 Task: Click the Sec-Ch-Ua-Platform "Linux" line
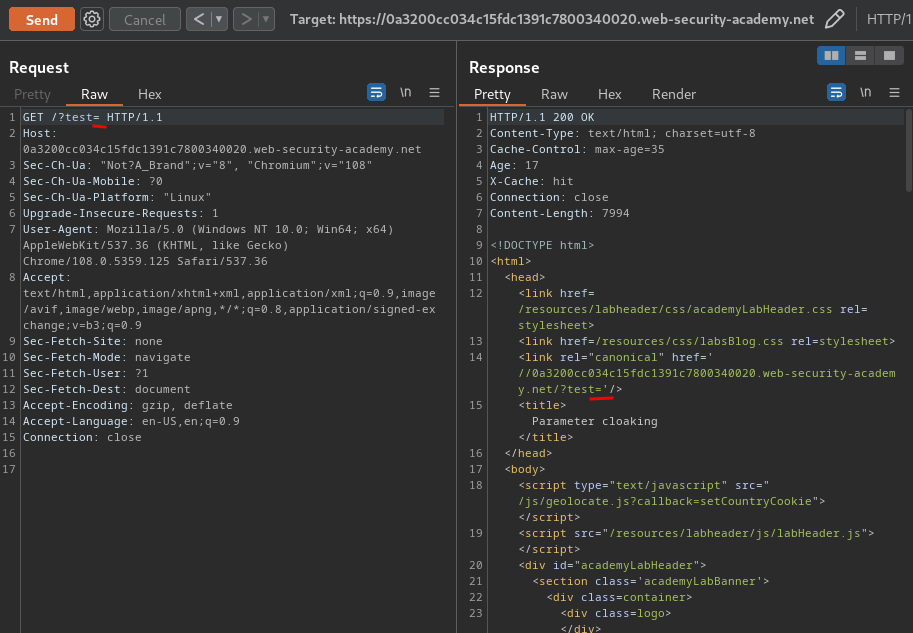116,197
